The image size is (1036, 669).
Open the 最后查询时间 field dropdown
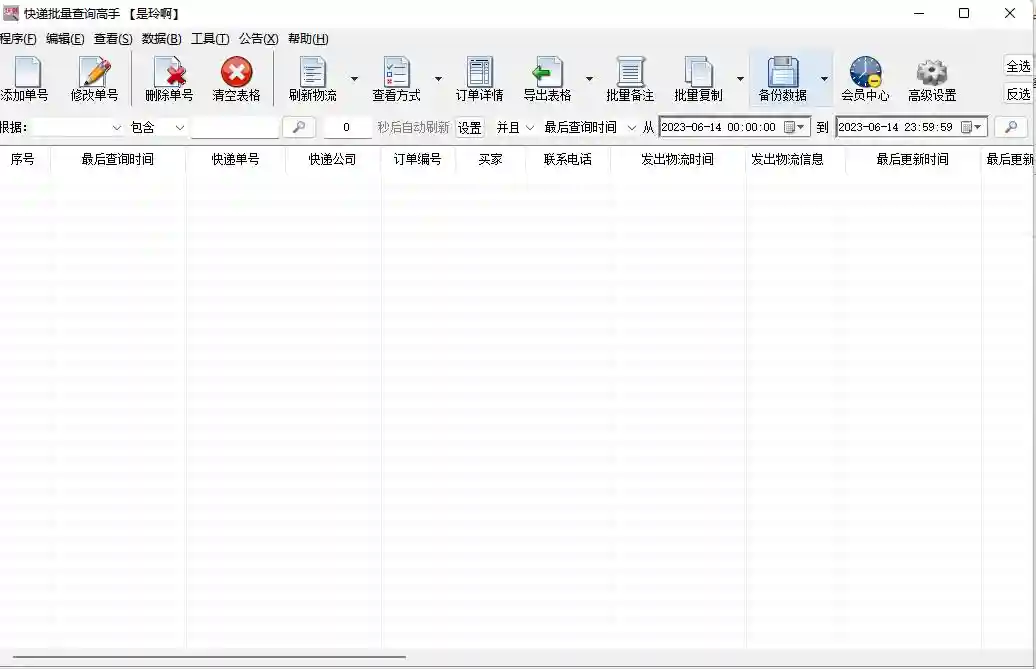(590, 128)
